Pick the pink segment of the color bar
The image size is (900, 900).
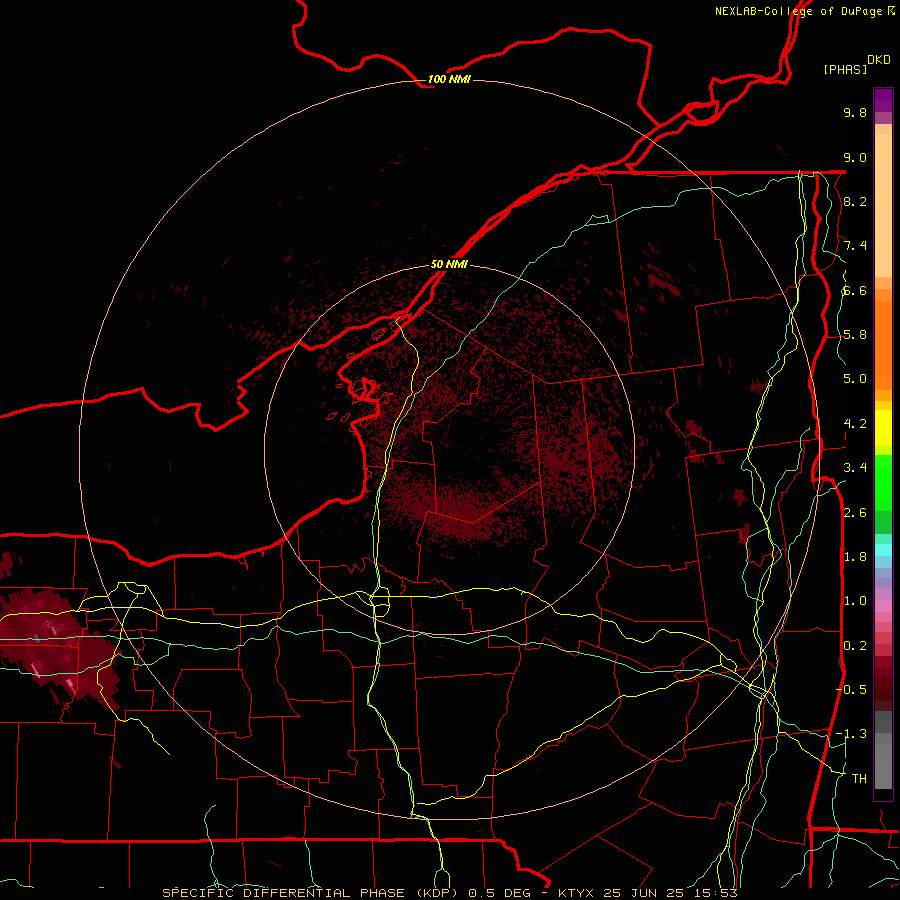coord(883,606)
